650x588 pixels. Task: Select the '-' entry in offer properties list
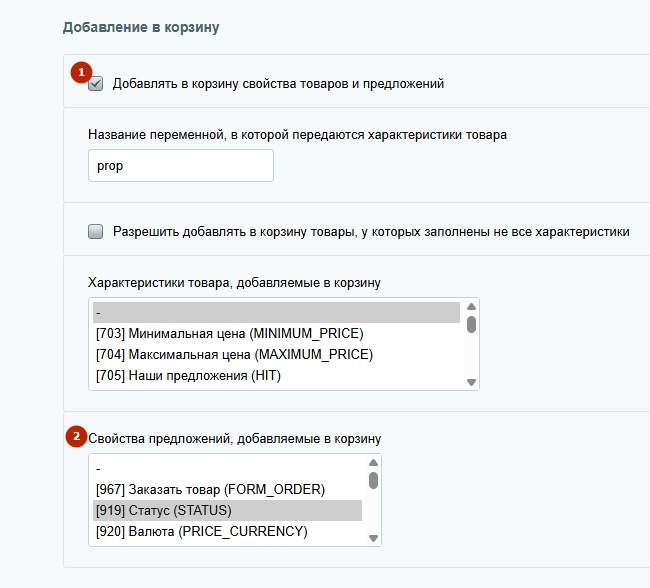click(x=226, y=468)
